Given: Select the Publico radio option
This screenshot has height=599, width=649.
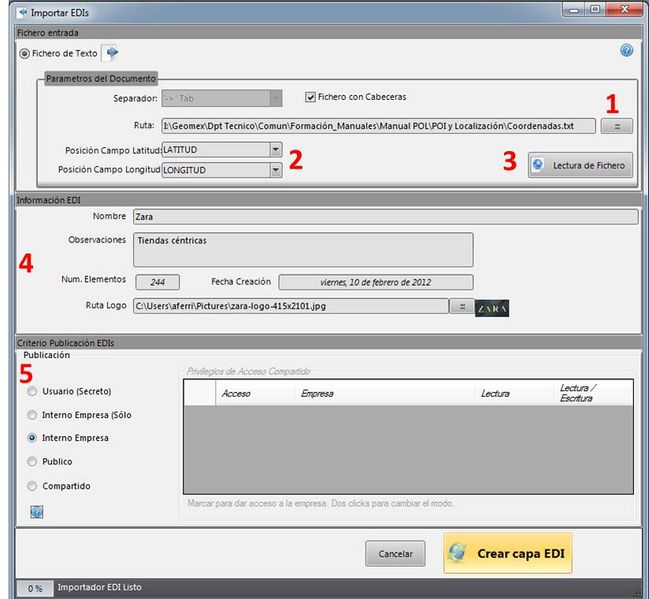Looking at the screenshot, I should pyautogui.click(x=33, y=462).
